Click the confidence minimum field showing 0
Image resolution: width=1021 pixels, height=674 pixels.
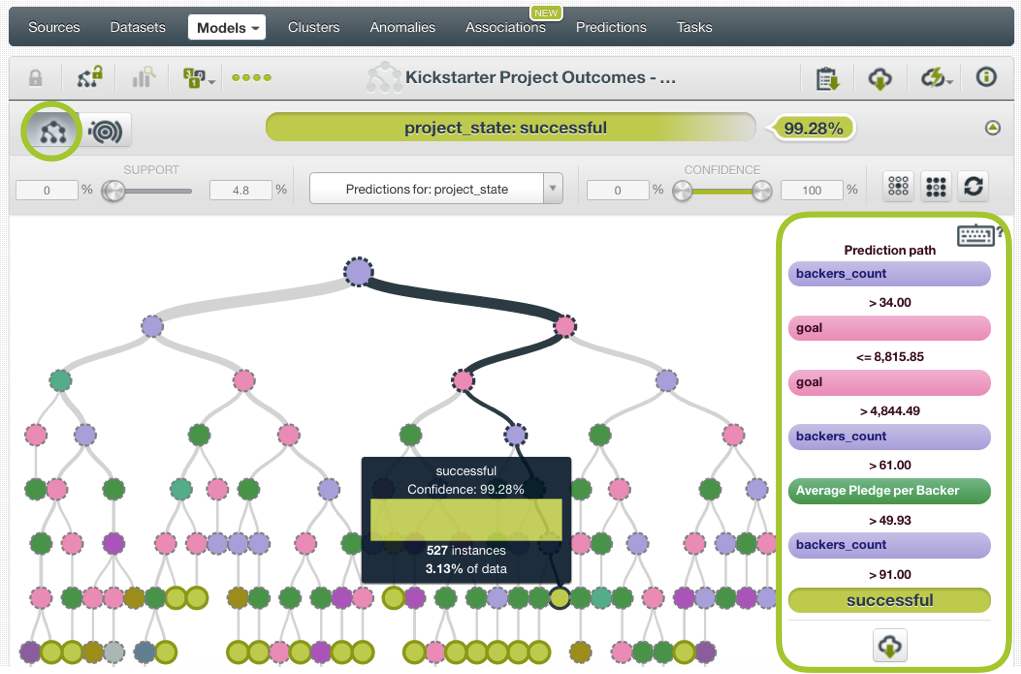coord(617,190)
